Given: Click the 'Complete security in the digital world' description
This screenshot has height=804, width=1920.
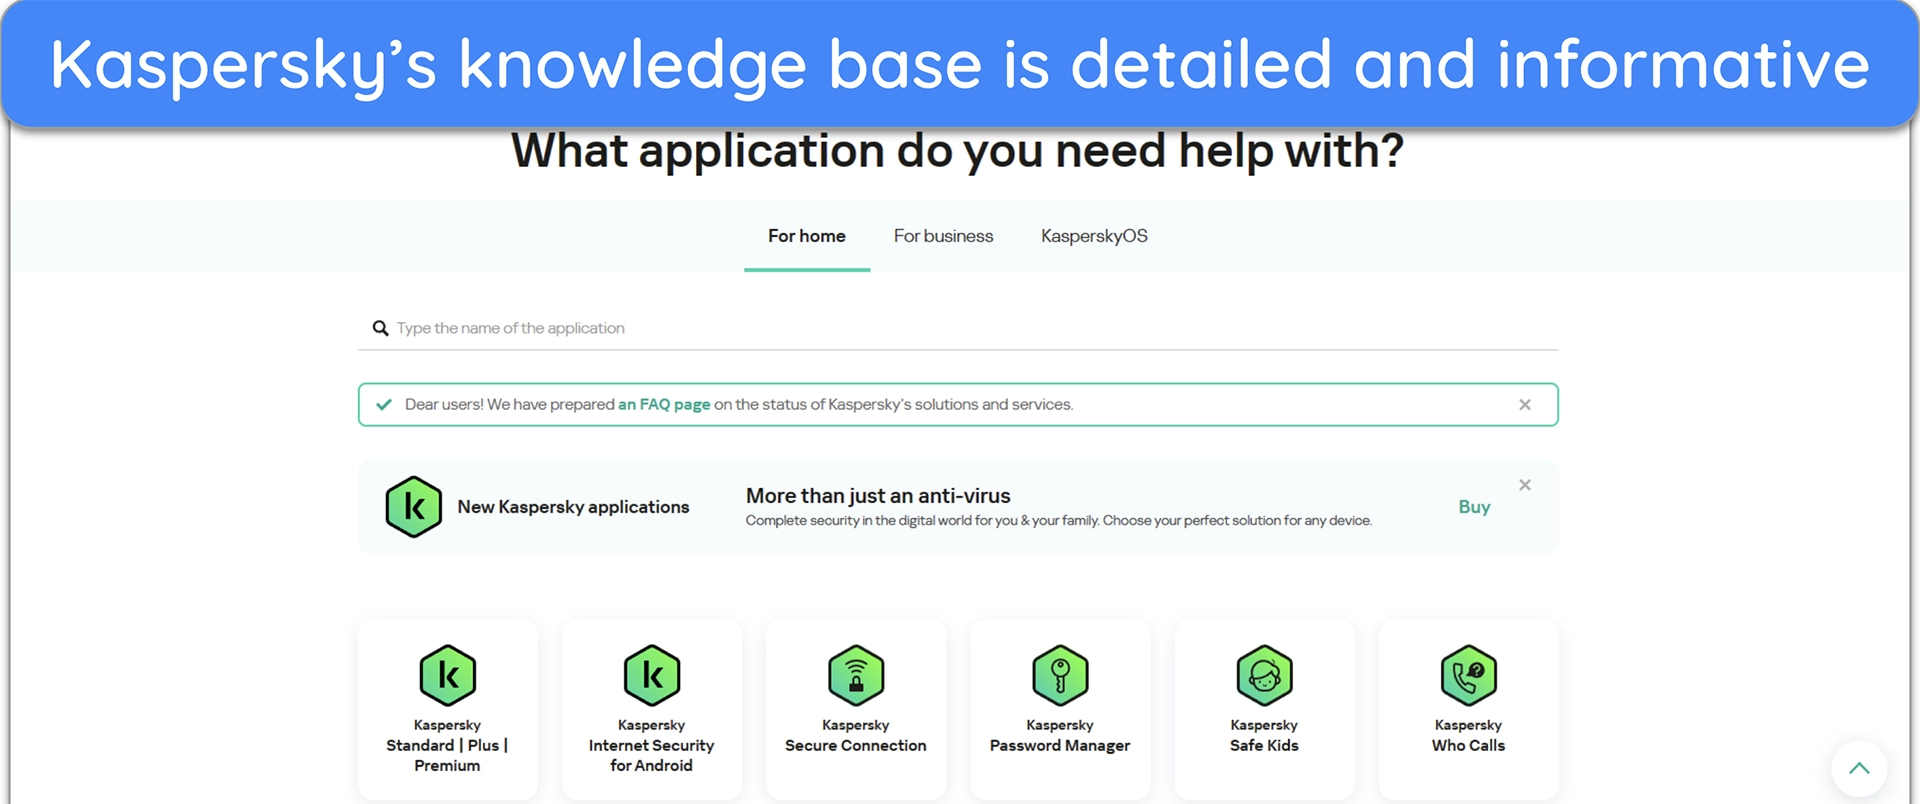Looking at the screenshot, I should coord(1059,521).
